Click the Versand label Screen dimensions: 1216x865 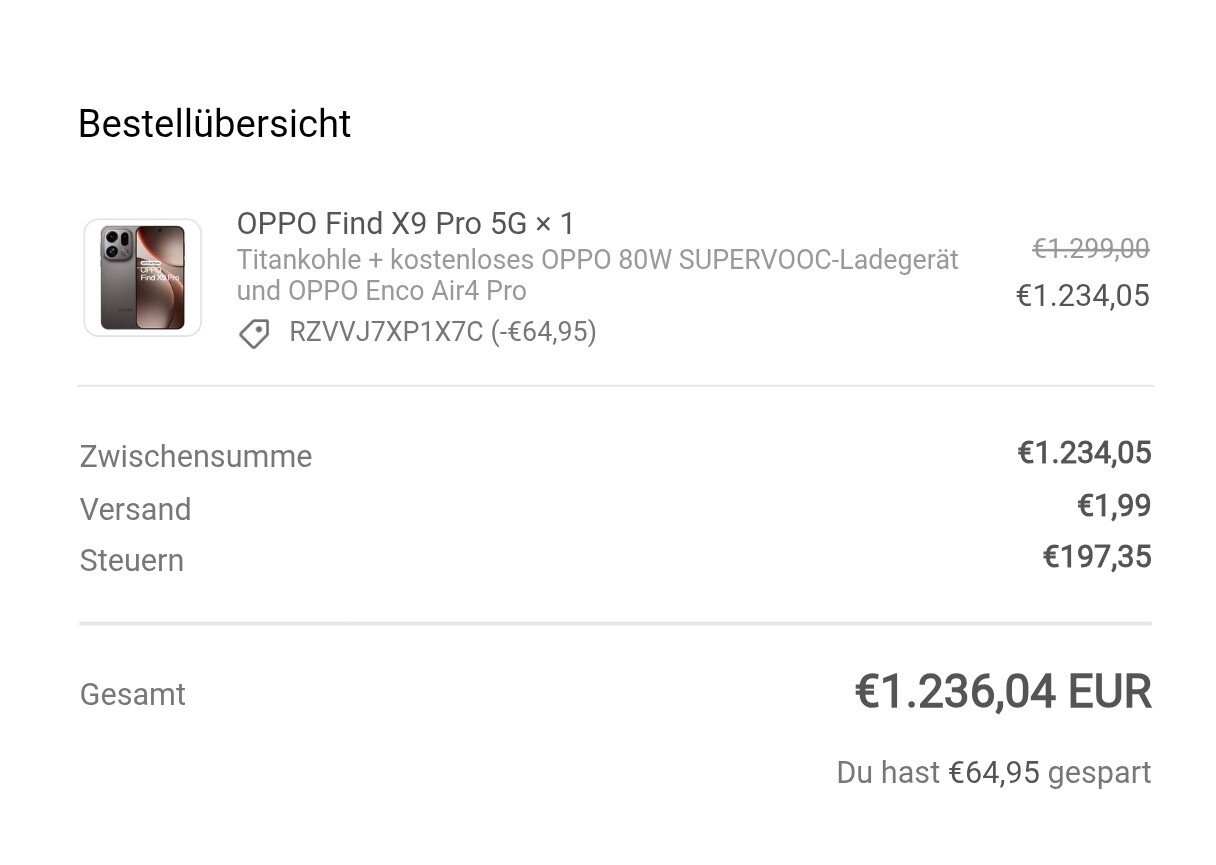(135, 509)
